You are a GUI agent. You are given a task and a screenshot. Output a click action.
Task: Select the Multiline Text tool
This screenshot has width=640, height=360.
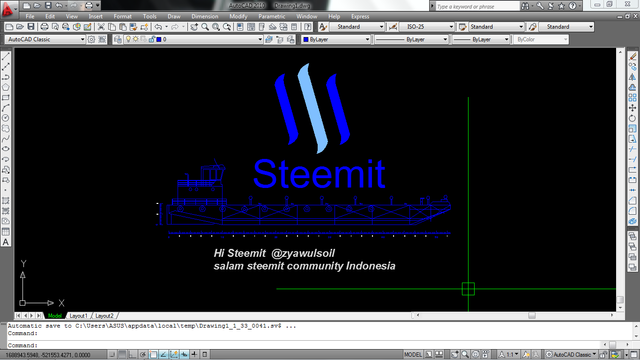pyautogui.click(x=6, y=242)
